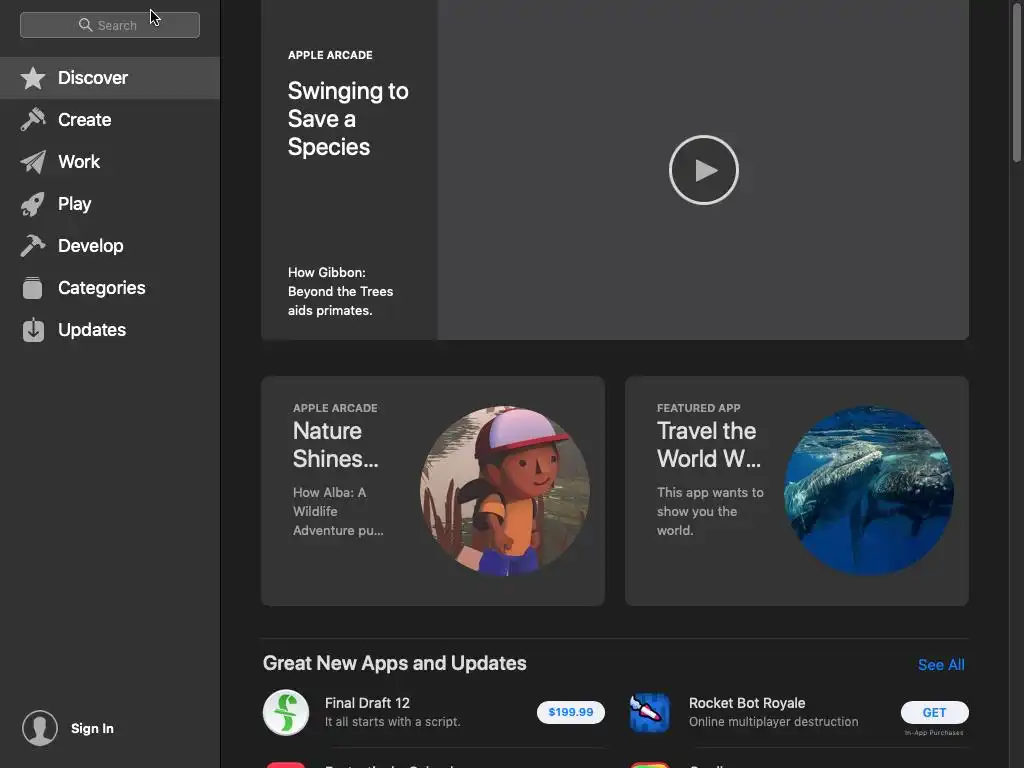Click the Categories box icon

coord(33,288)
